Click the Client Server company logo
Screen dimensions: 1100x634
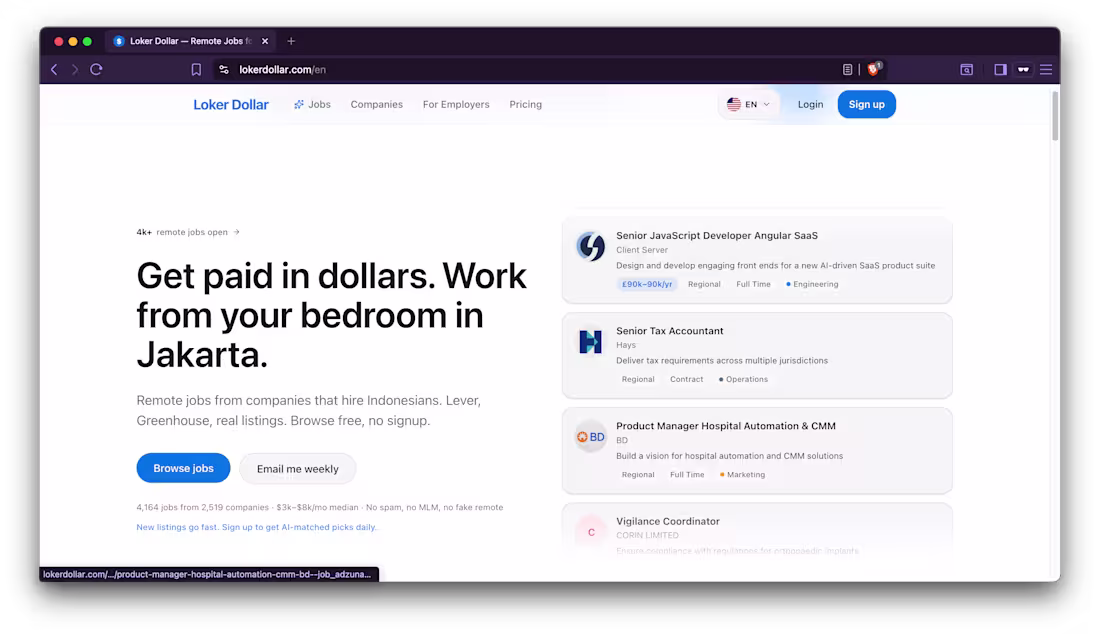coord(591,246)
